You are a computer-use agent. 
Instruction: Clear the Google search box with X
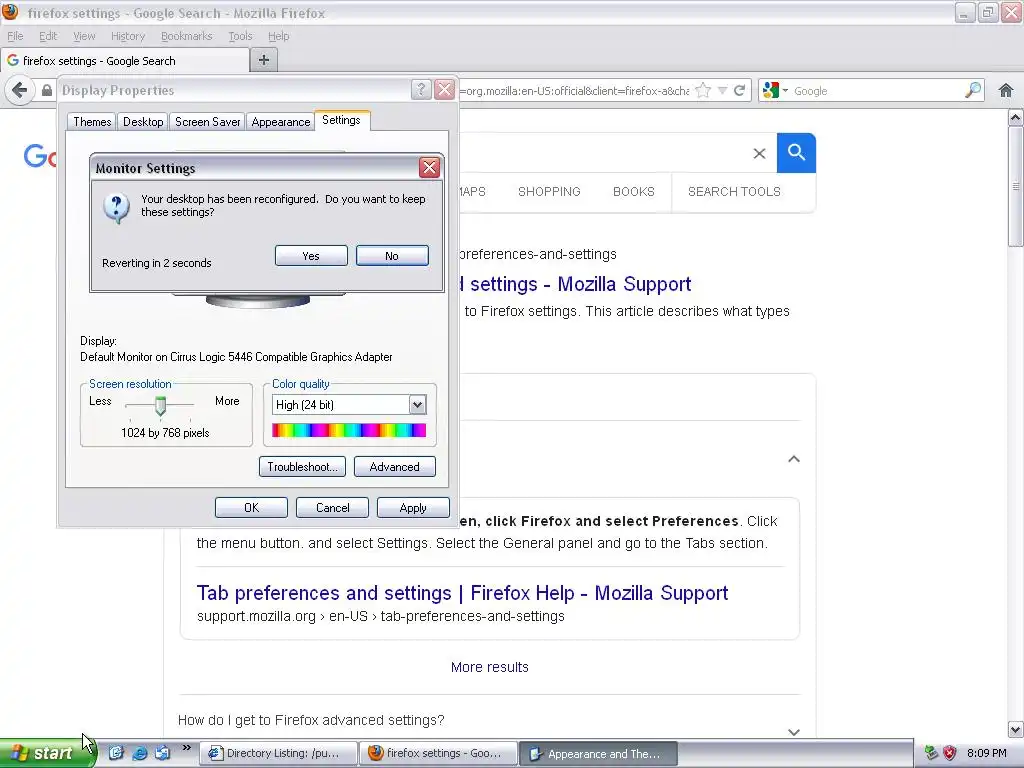[x=759, y=153]
